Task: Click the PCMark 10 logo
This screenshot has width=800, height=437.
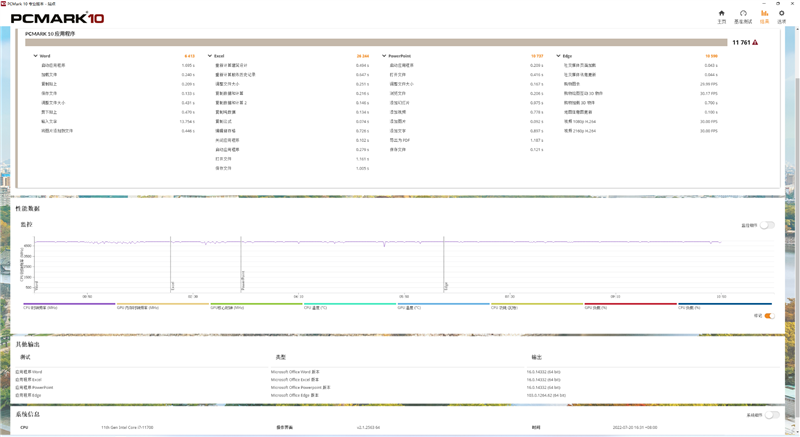Action: [58, 18]
